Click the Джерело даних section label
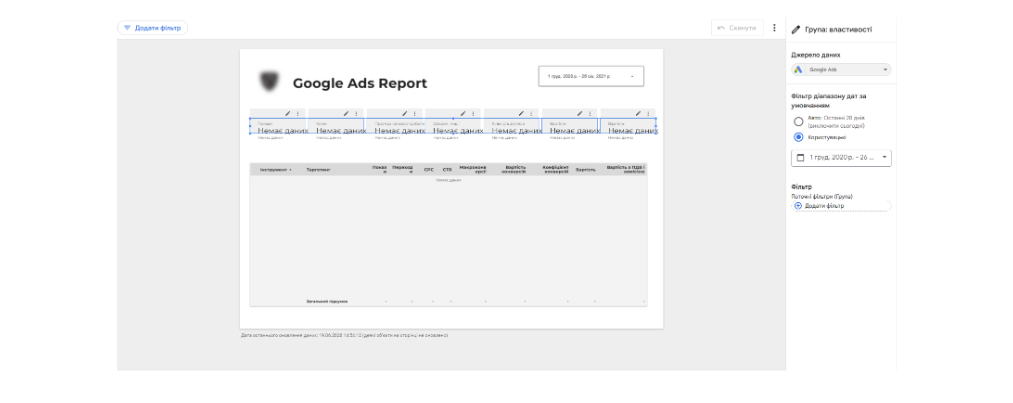 (x=816, y=55)
